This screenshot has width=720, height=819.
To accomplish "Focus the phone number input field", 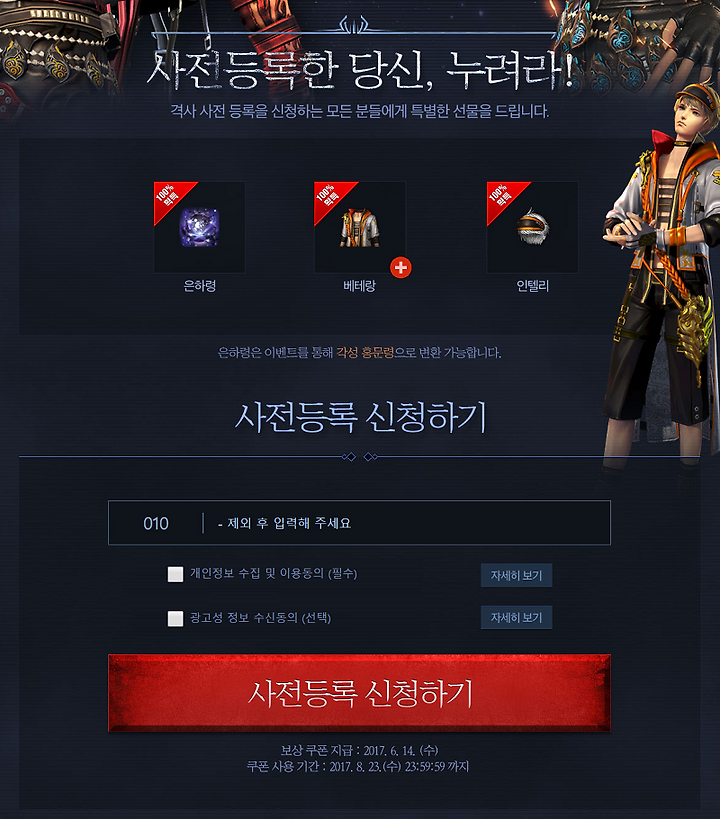I will coord(406,523).
